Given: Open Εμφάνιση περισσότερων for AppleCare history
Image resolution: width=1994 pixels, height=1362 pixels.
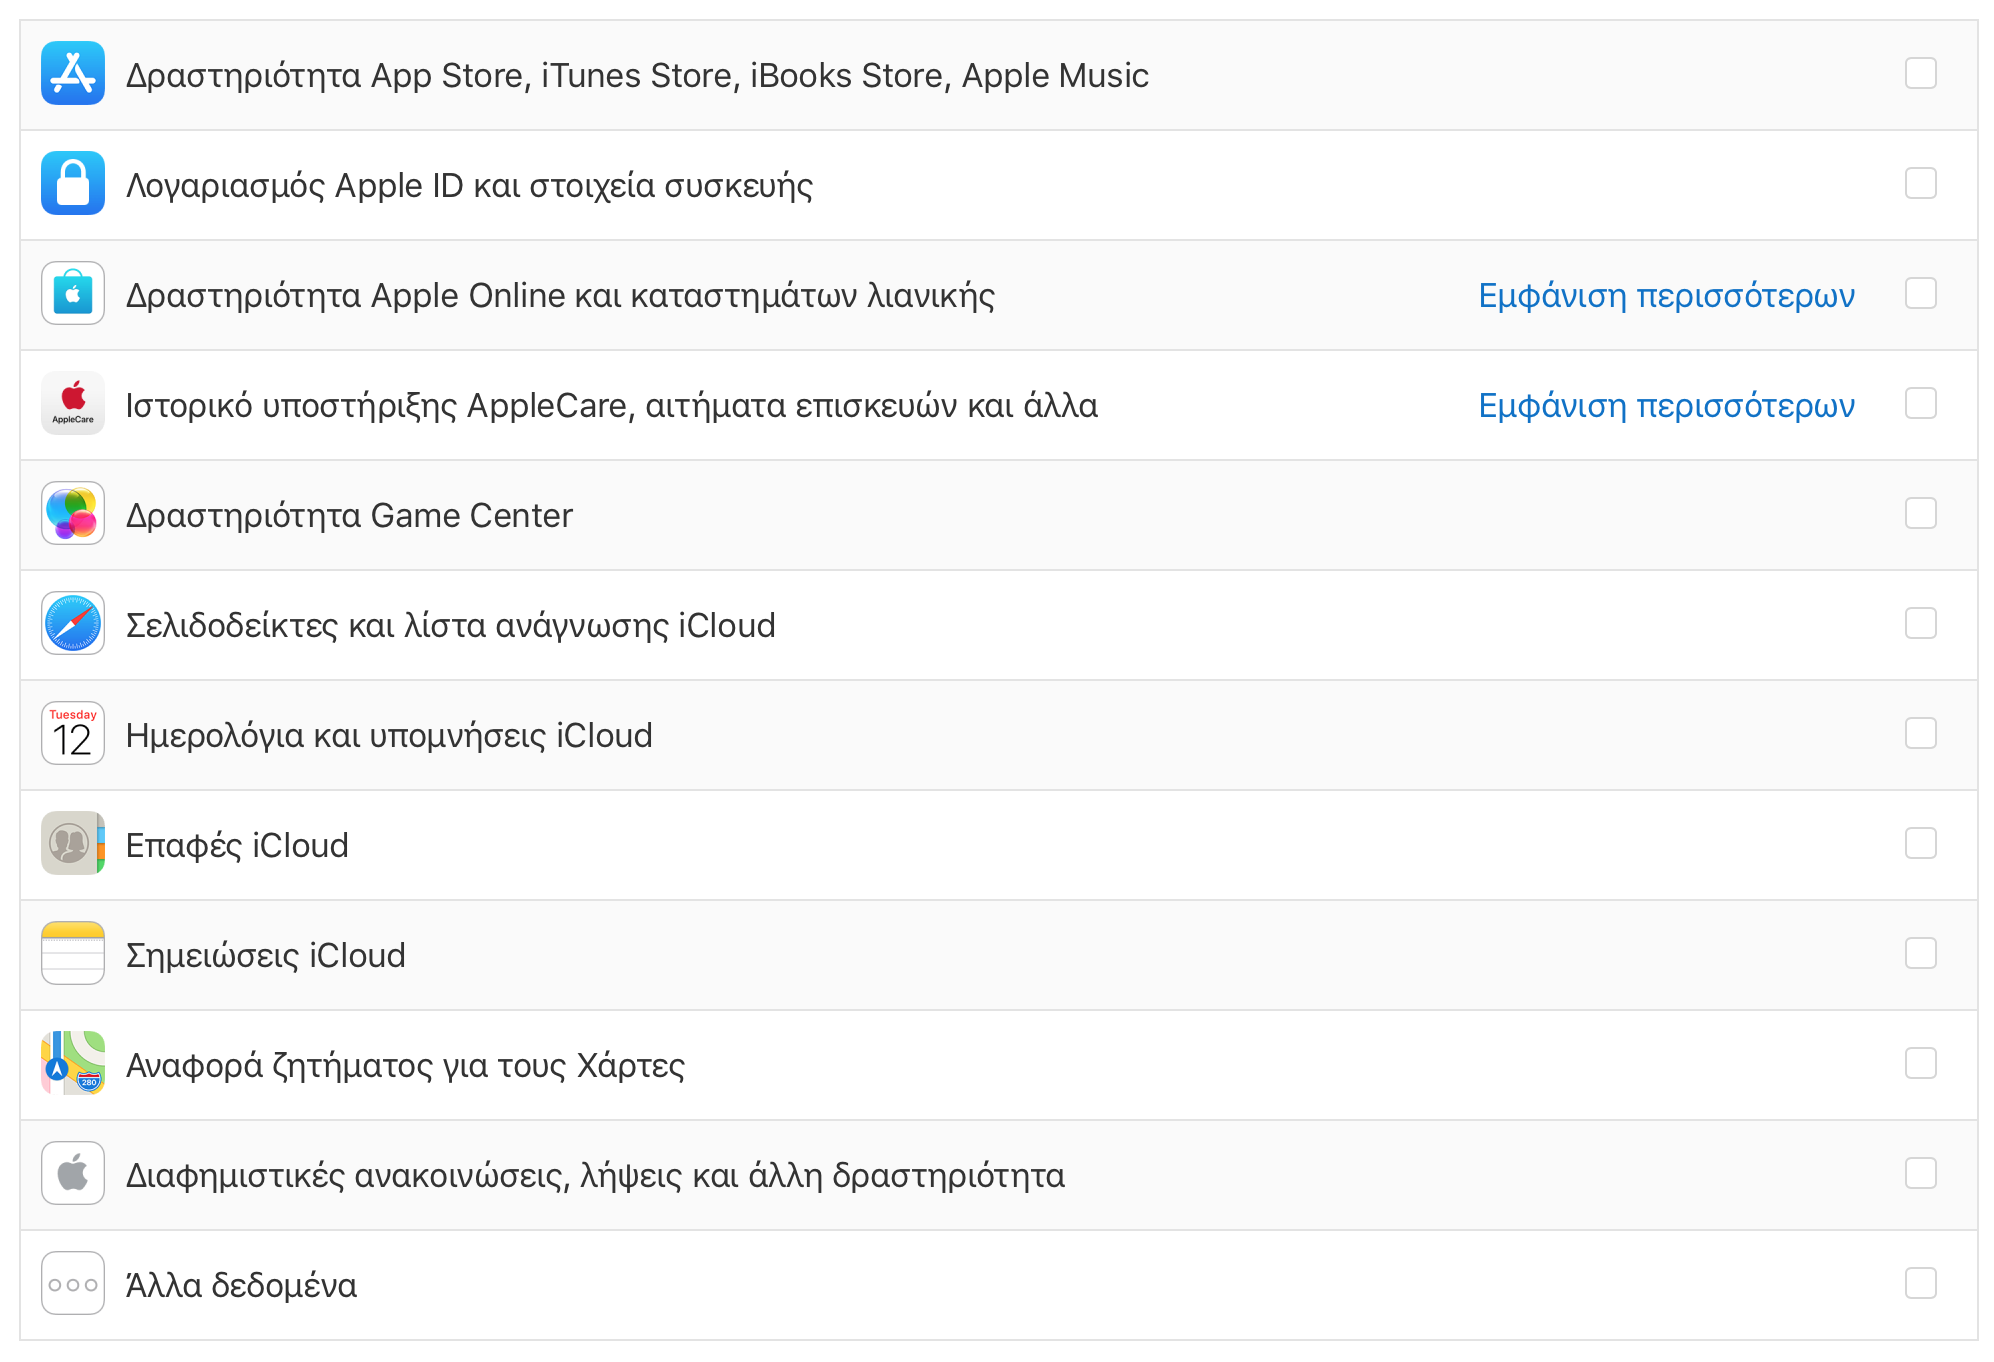Looking at the screenshot, I should [1666, 406].
